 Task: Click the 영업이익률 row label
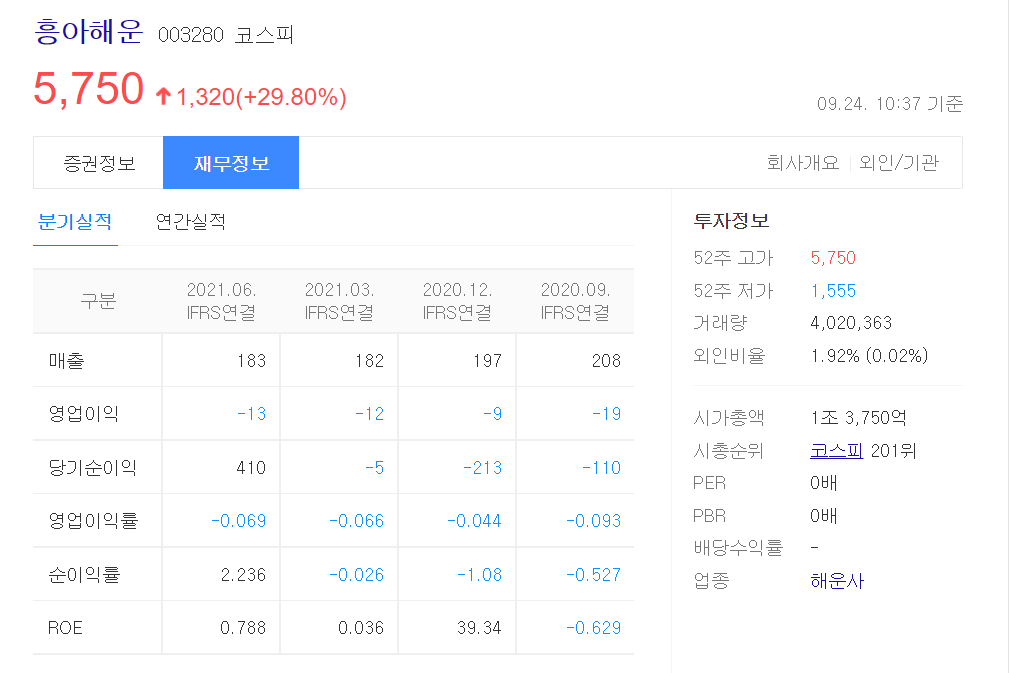pos(93,520)
